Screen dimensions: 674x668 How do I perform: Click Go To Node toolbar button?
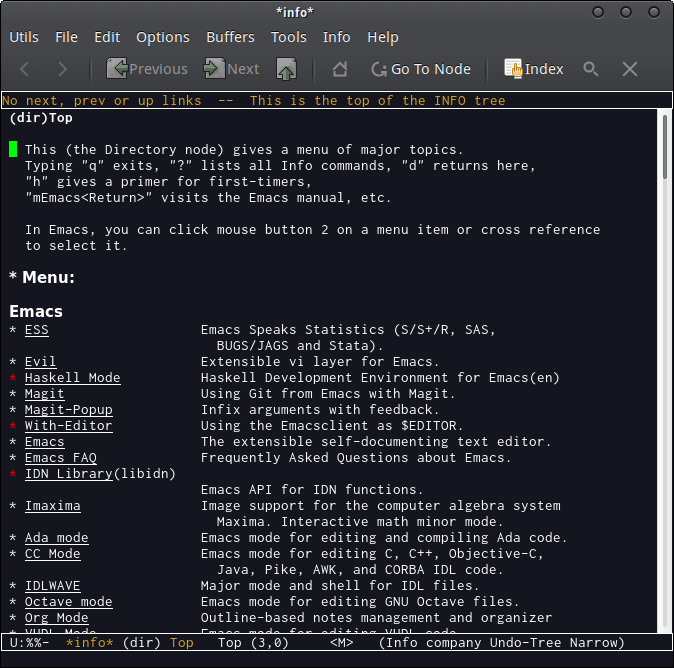point(421,69)
